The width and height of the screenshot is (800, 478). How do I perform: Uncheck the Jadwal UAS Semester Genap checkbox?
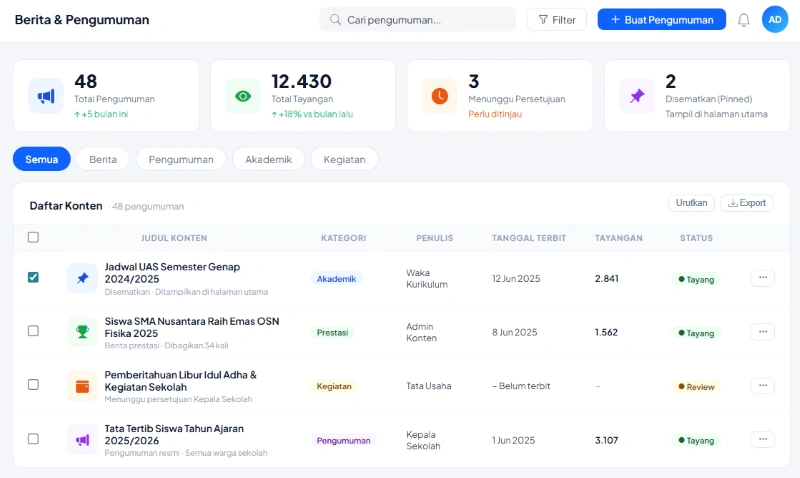tap(33, 277)
